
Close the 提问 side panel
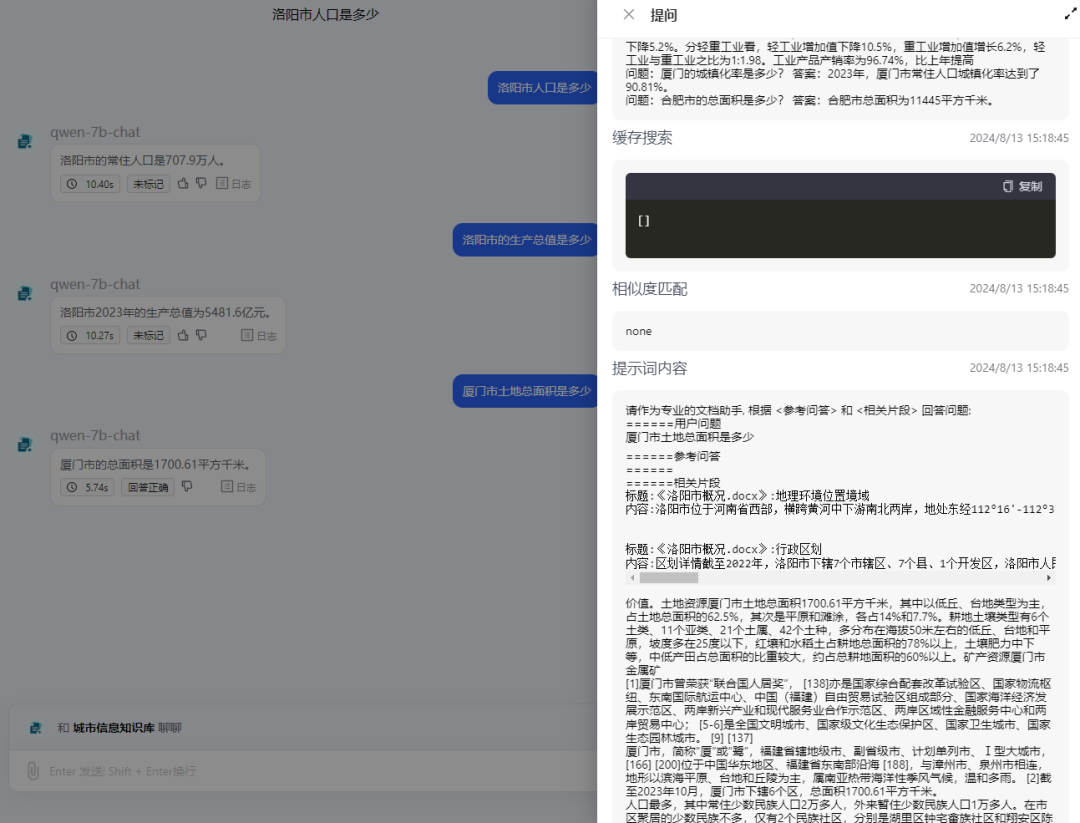(628, 14)
